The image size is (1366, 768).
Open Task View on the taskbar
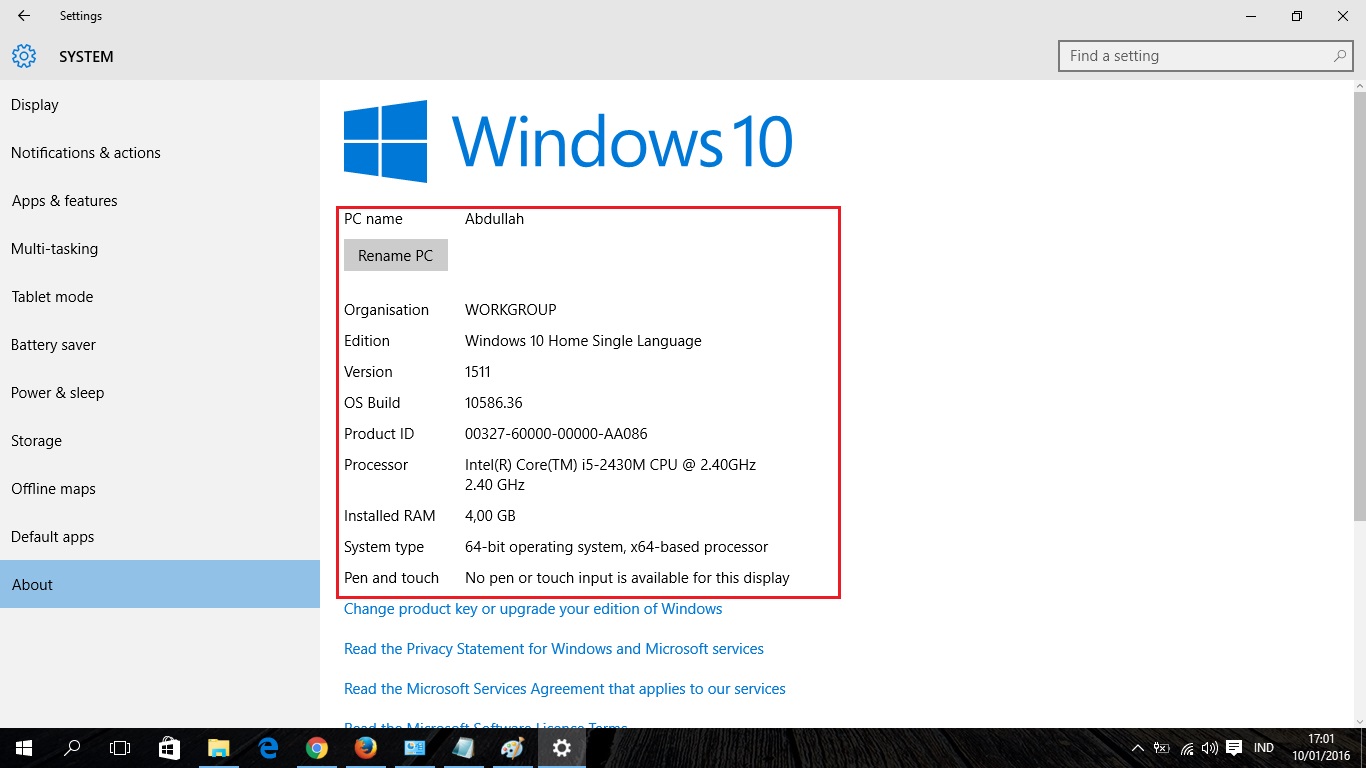point(120,748)
